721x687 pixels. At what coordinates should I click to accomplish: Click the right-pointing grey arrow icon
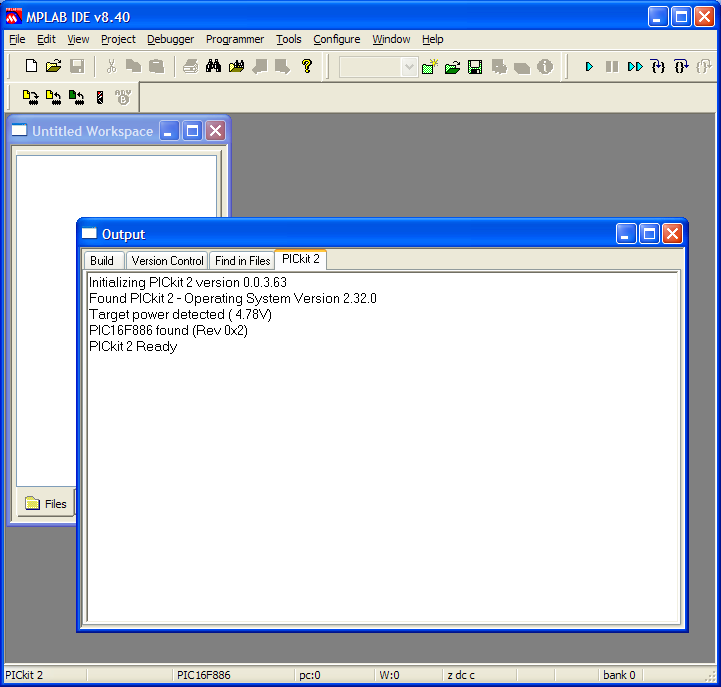282,66
